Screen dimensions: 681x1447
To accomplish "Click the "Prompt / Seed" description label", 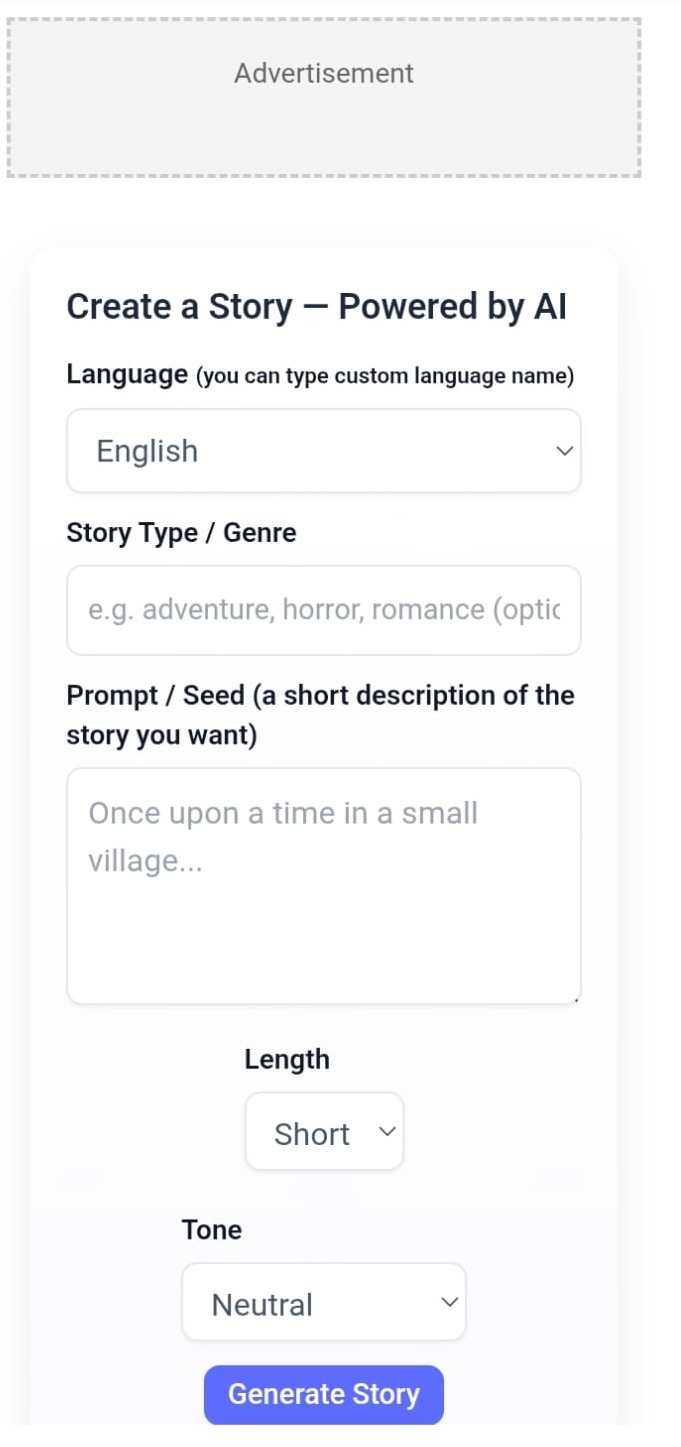I will 320,715.
